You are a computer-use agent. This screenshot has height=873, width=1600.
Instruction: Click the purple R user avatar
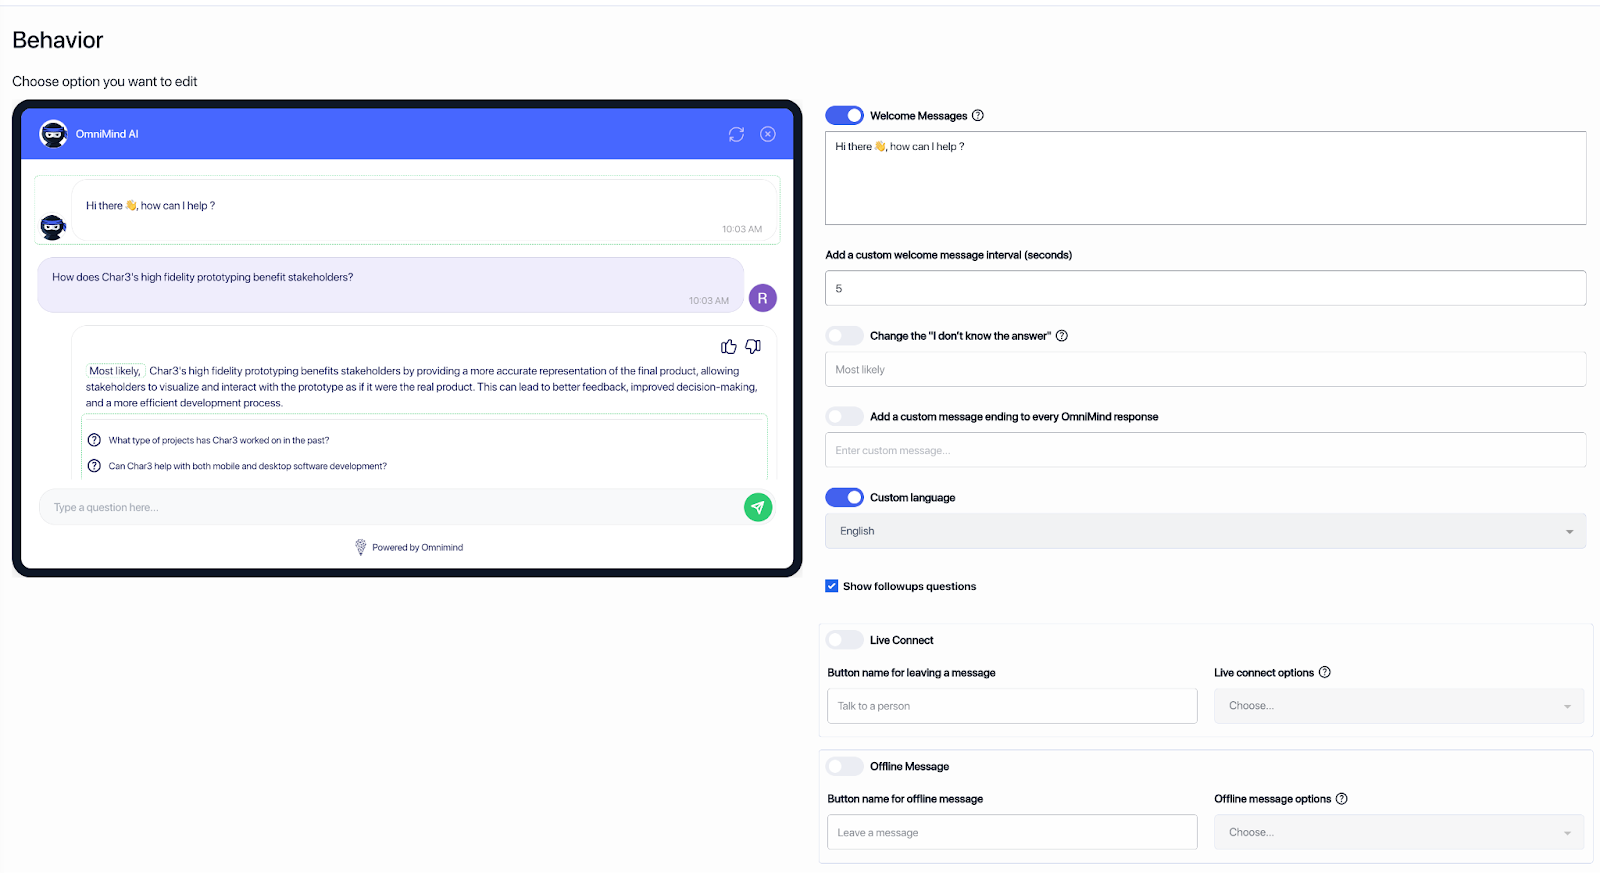(763, 298)
